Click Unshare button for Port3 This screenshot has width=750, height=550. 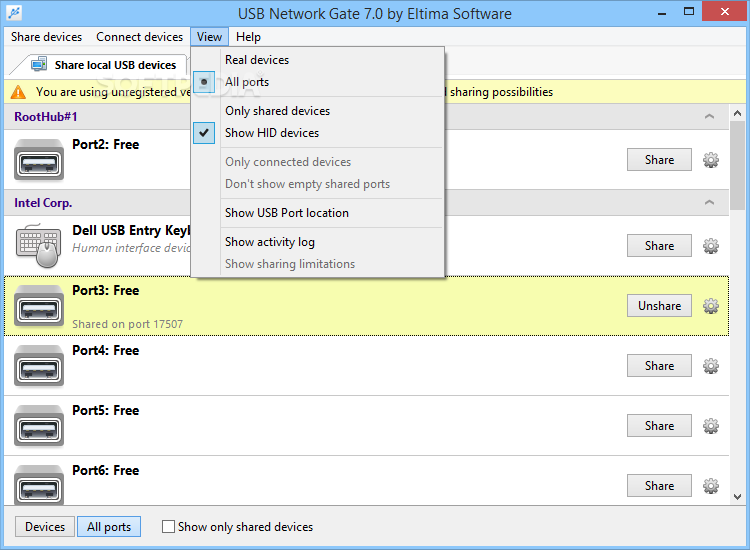(659, 306)
